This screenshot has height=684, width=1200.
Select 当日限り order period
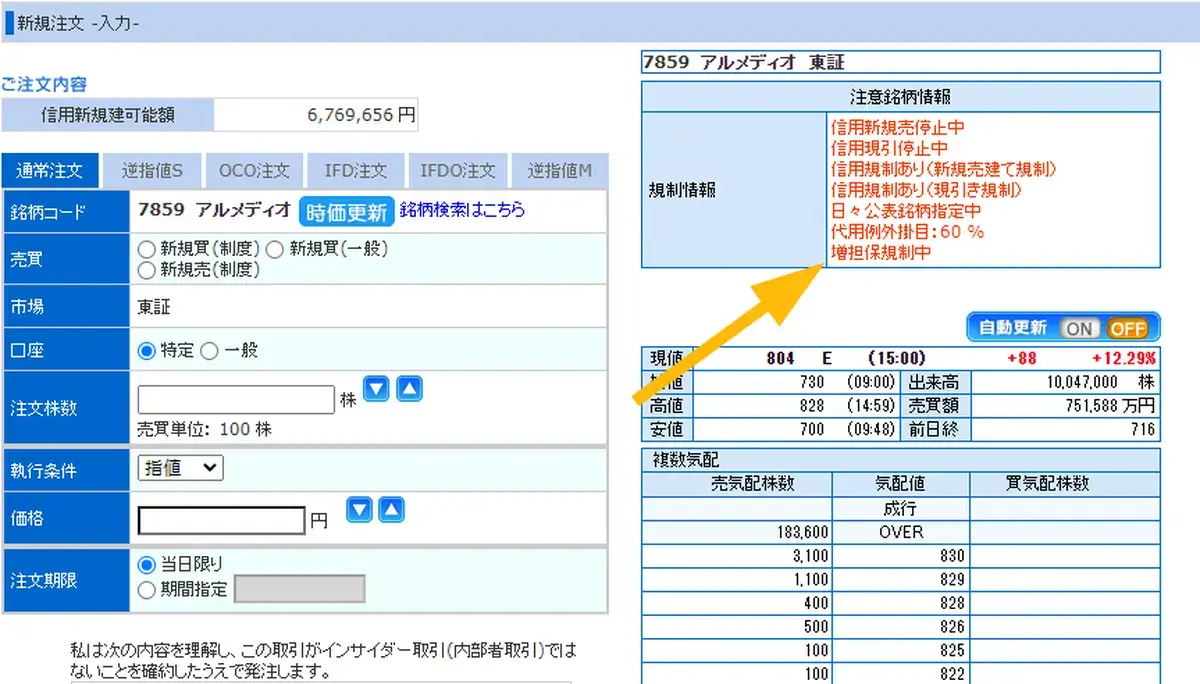pos(146,565)
